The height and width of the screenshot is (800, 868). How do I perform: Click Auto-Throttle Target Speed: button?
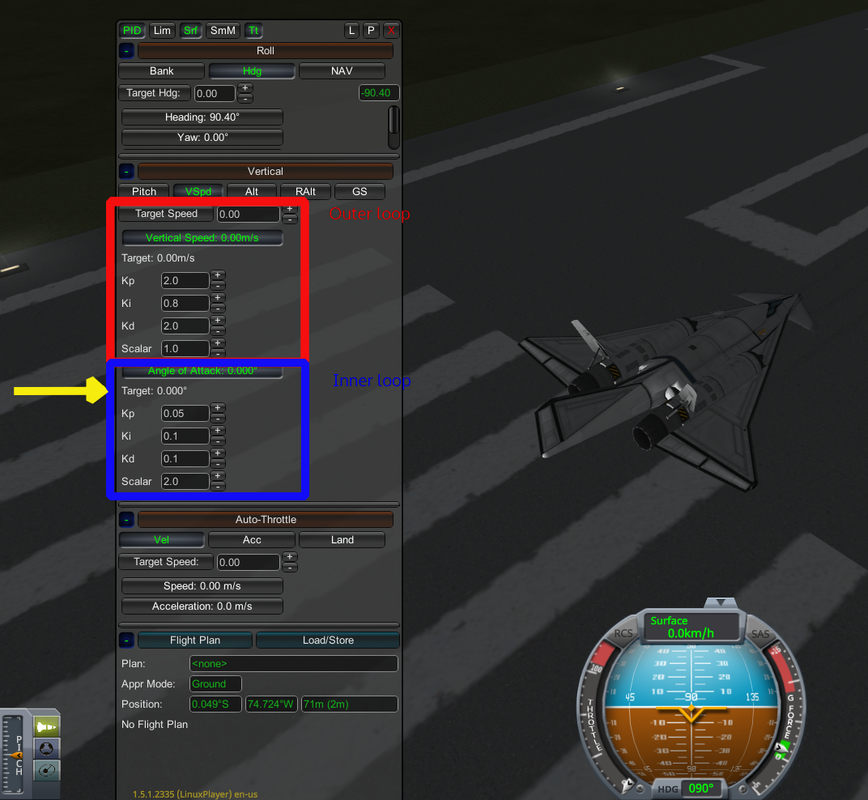[x=166, y=562]
